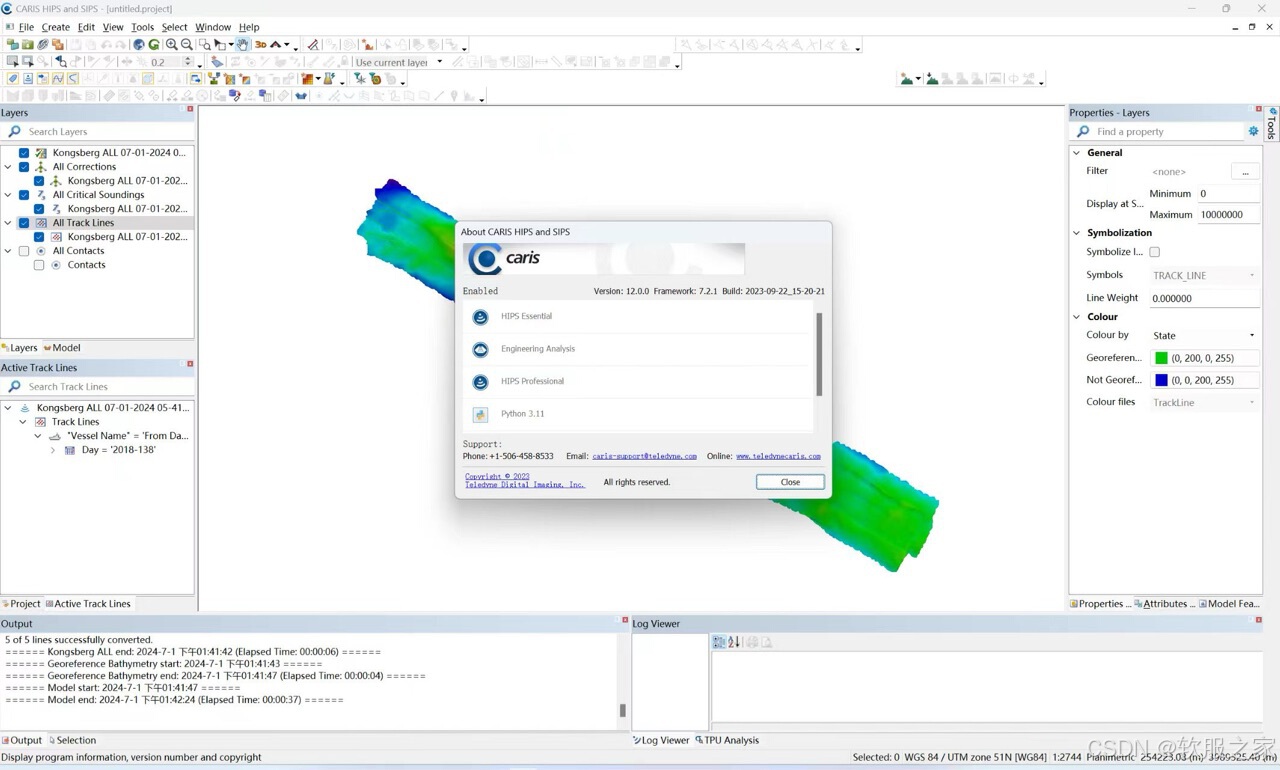Click the zoom-to-area rectangle tool icon

click(x=205, y=45)
